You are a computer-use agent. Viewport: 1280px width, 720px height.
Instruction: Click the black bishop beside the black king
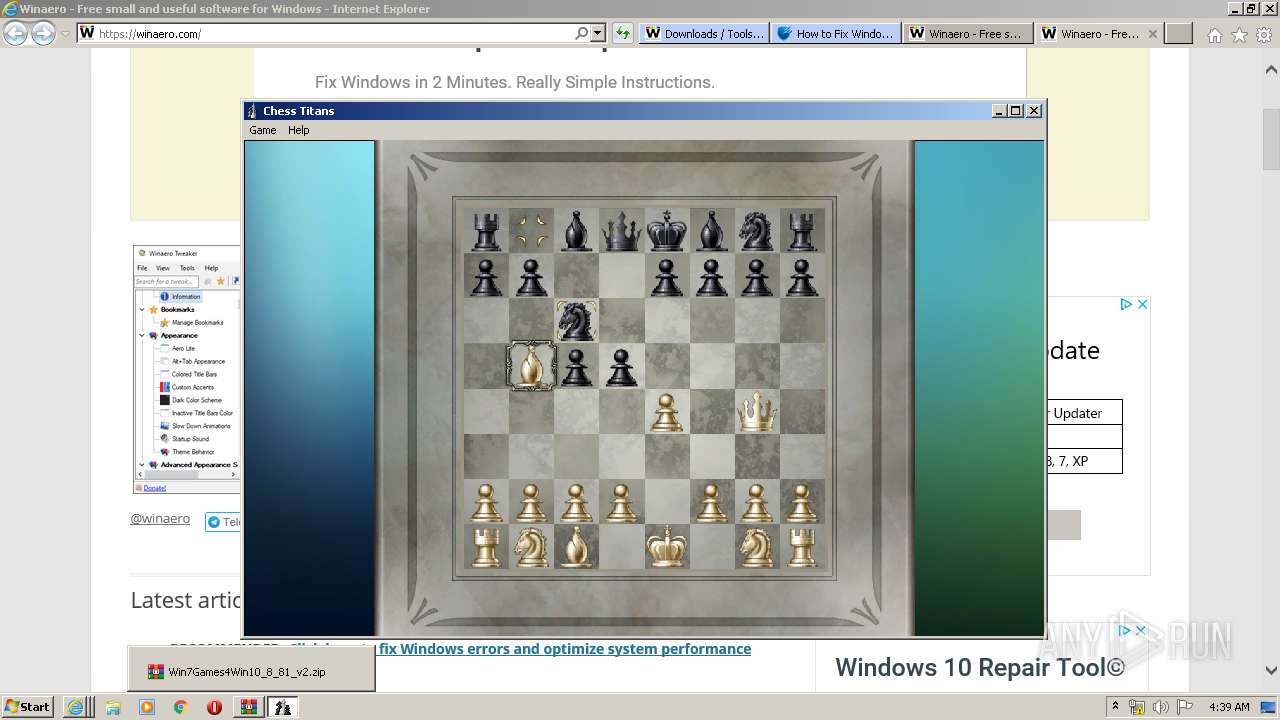711,231
